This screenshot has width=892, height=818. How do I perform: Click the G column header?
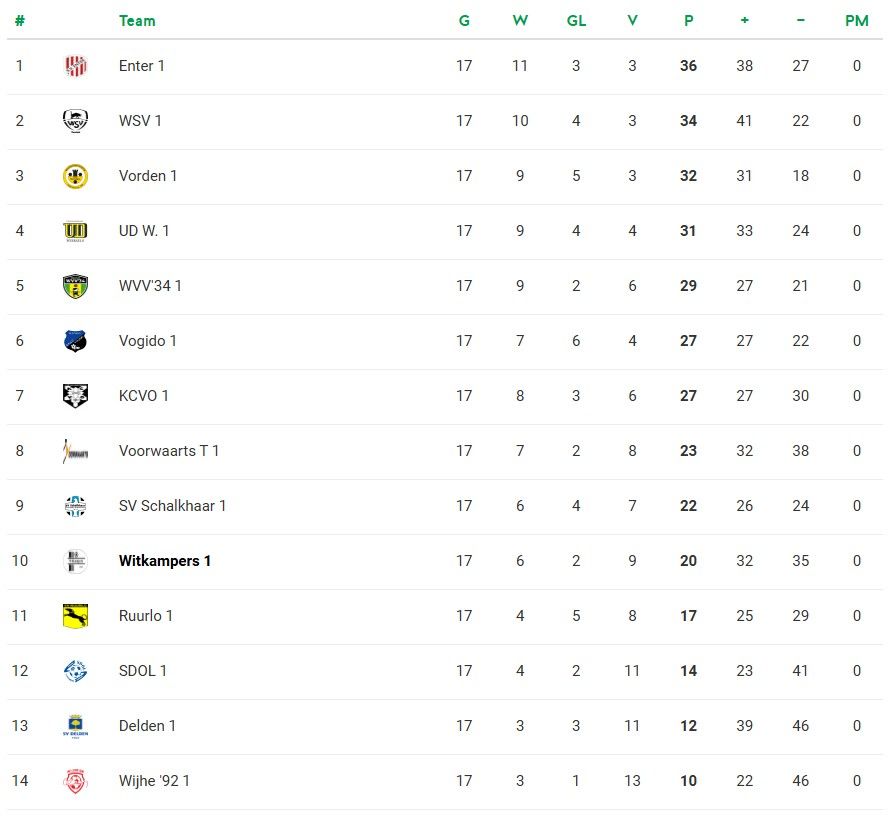[464, 20]
